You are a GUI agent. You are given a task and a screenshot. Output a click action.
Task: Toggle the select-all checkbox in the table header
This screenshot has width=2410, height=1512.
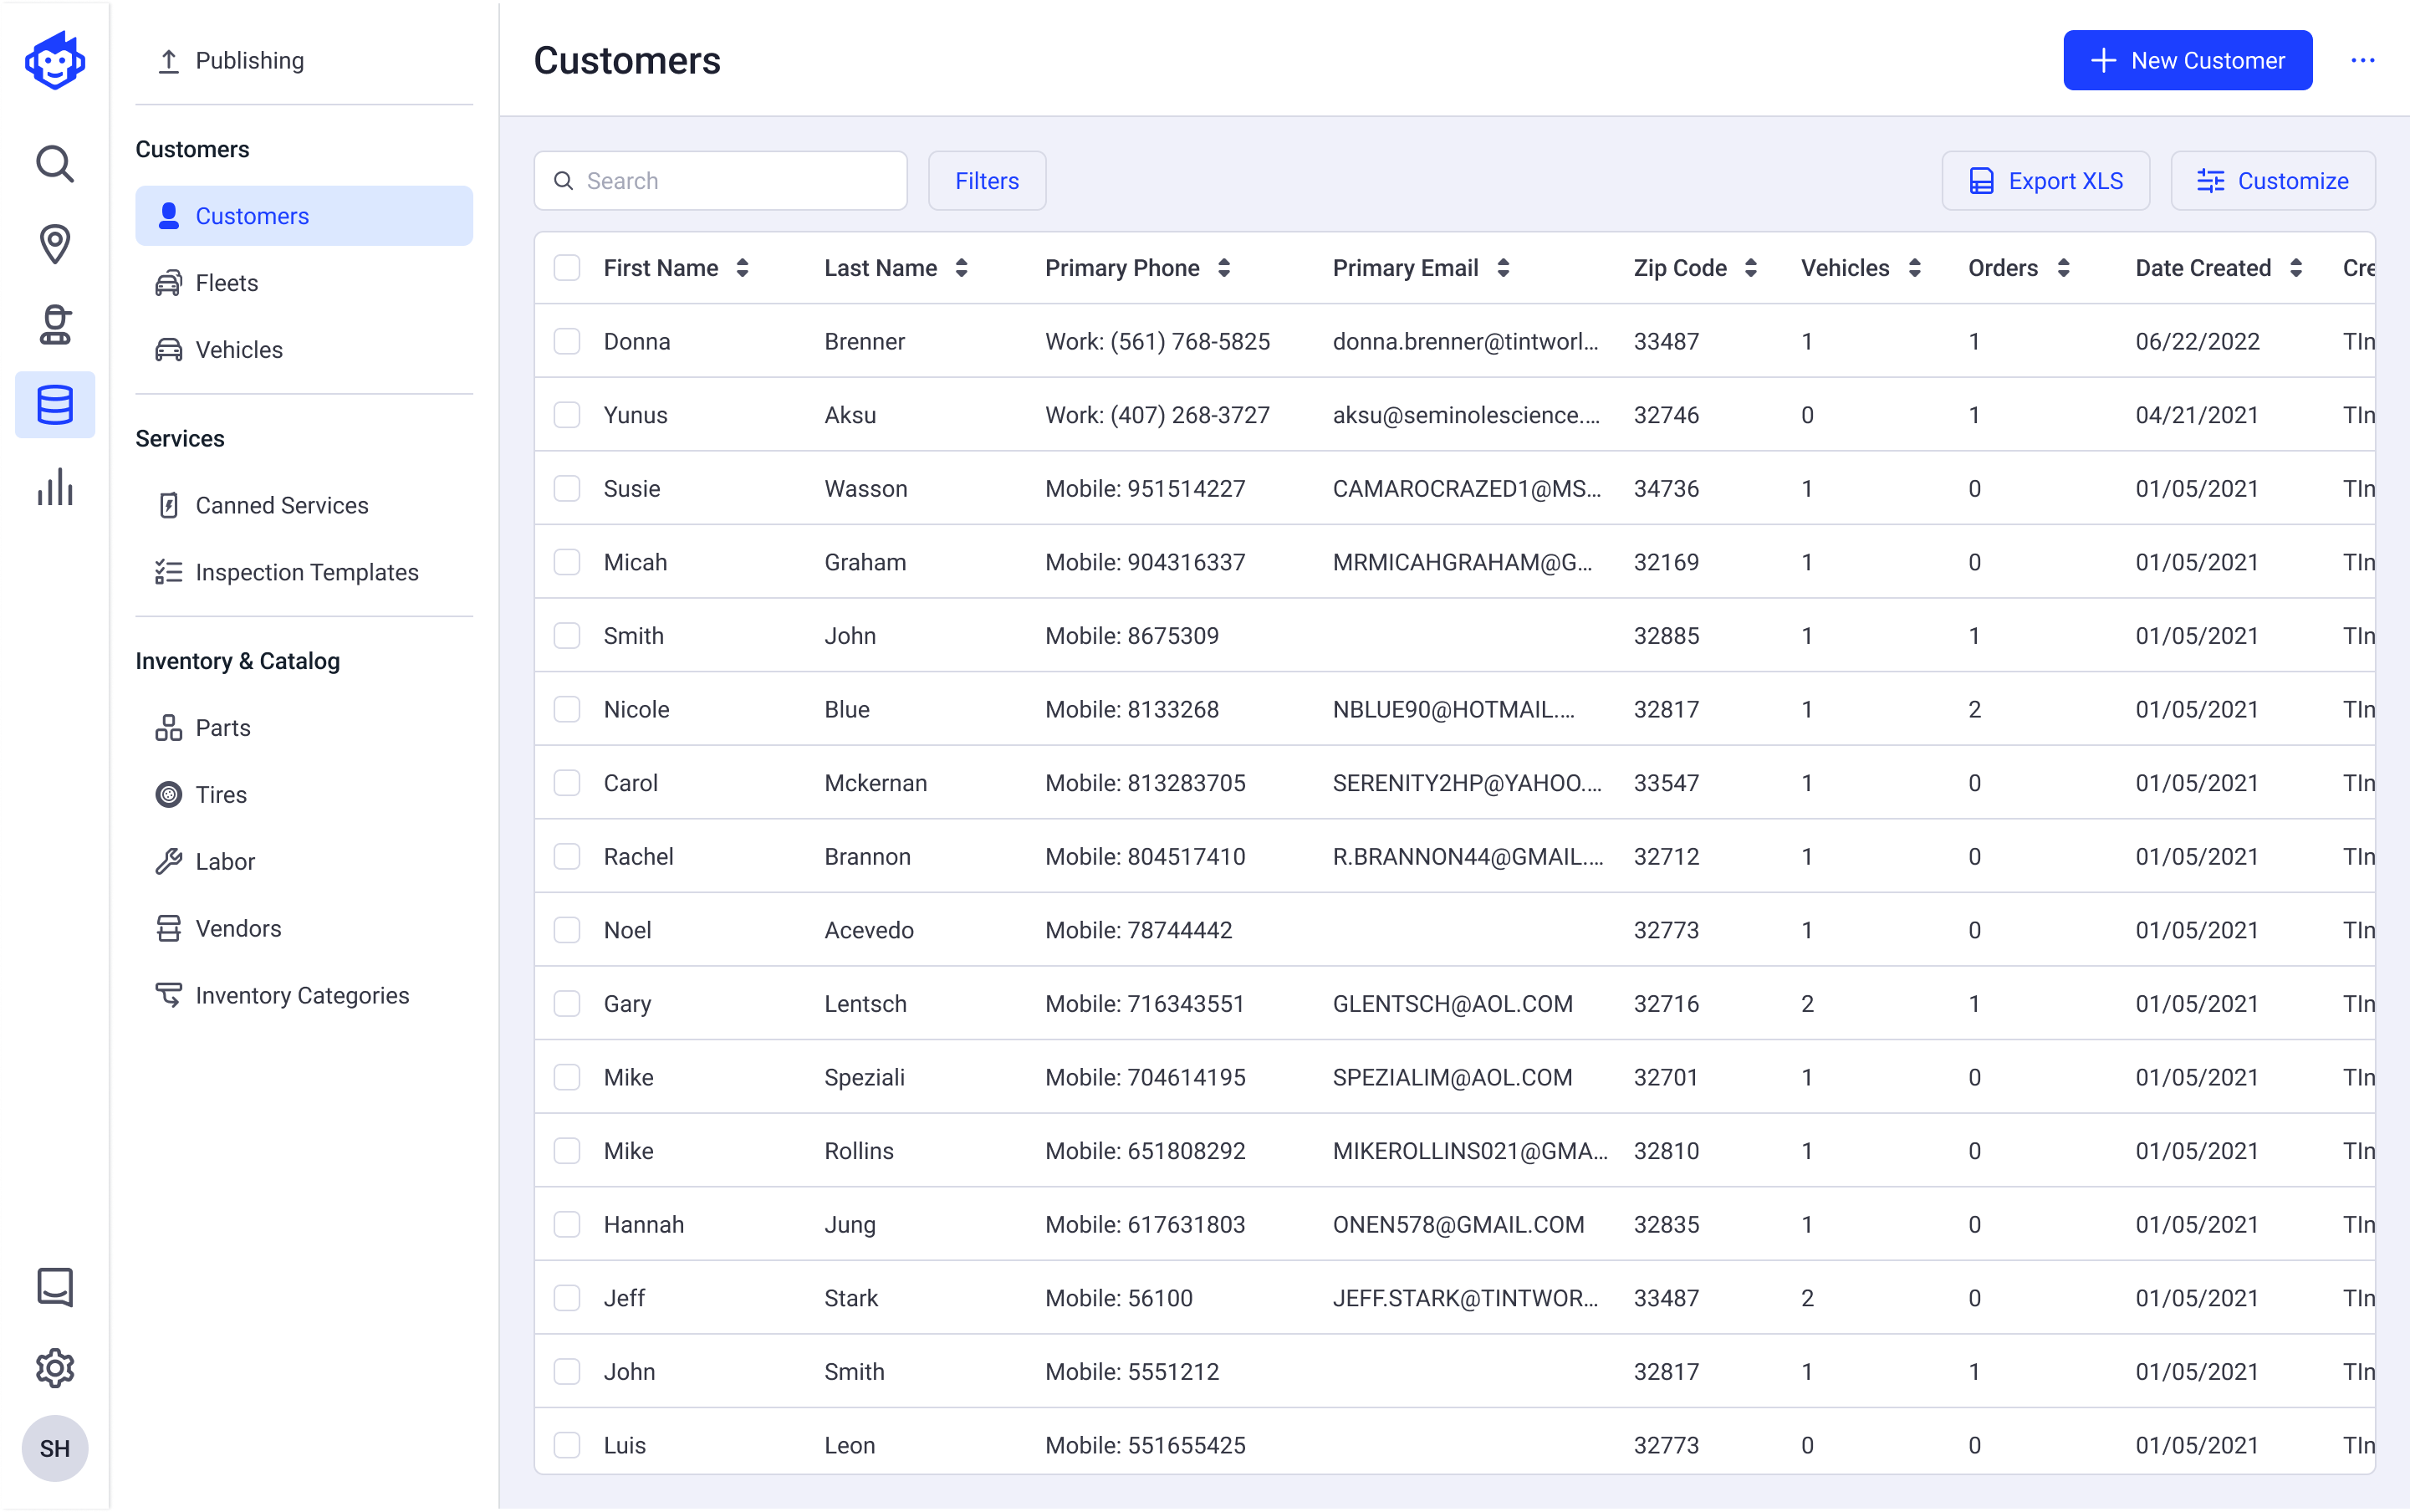(567, 267)
